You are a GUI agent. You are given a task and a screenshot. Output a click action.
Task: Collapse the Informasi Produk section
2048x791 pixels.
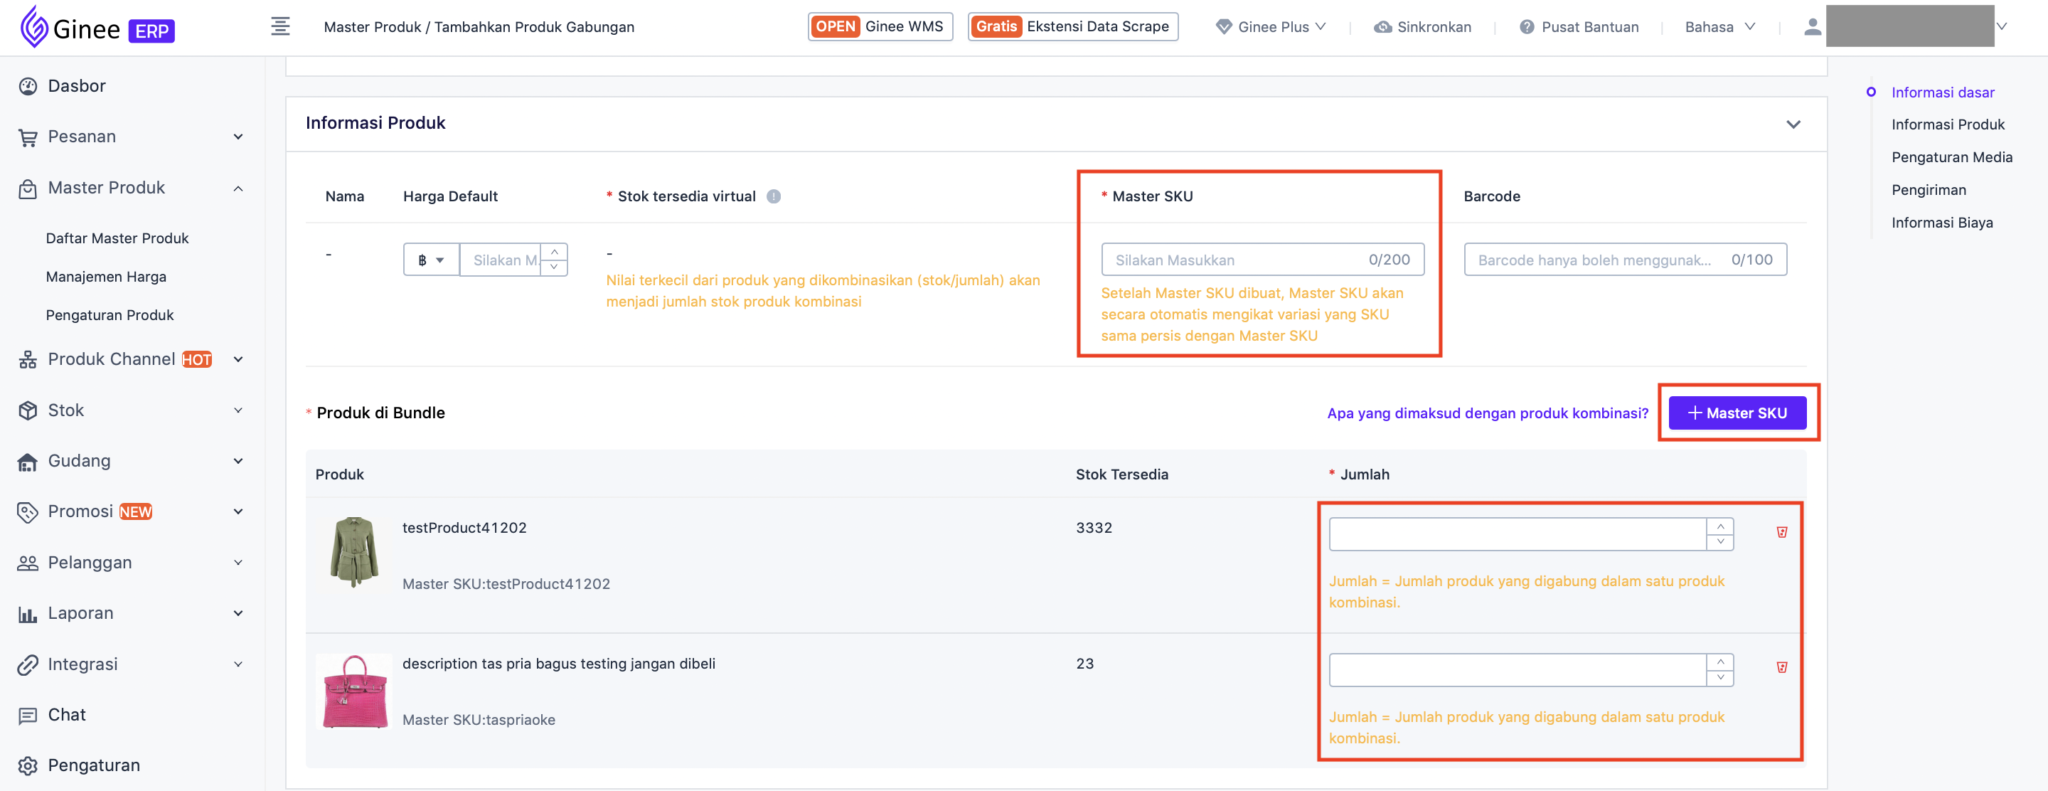[1793, 124]
